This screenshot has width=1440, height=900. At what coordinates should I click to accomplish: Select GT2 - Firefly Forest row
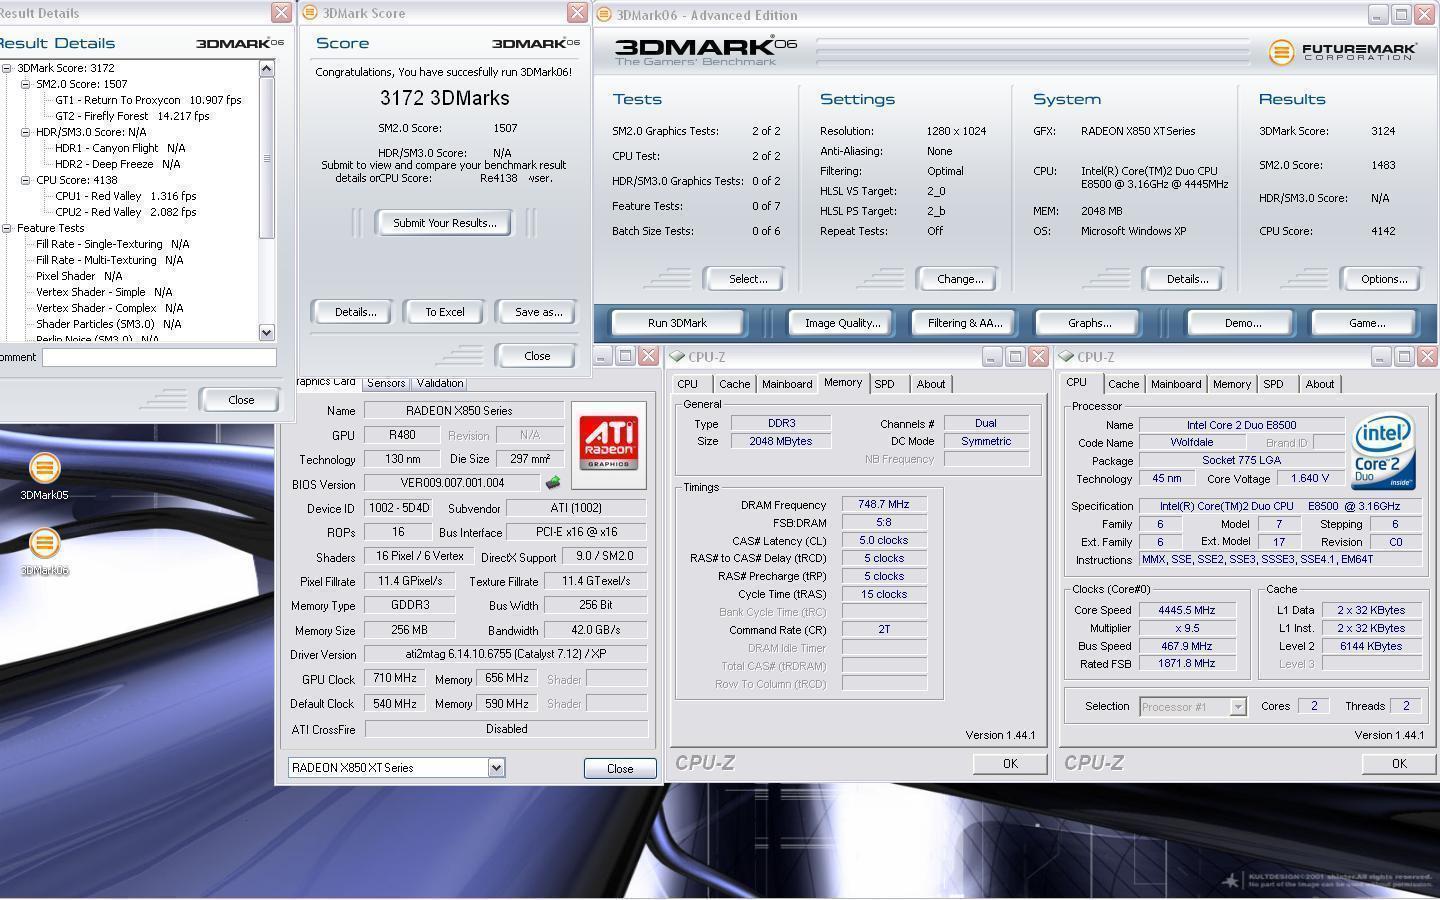click(x=132, y=116)
